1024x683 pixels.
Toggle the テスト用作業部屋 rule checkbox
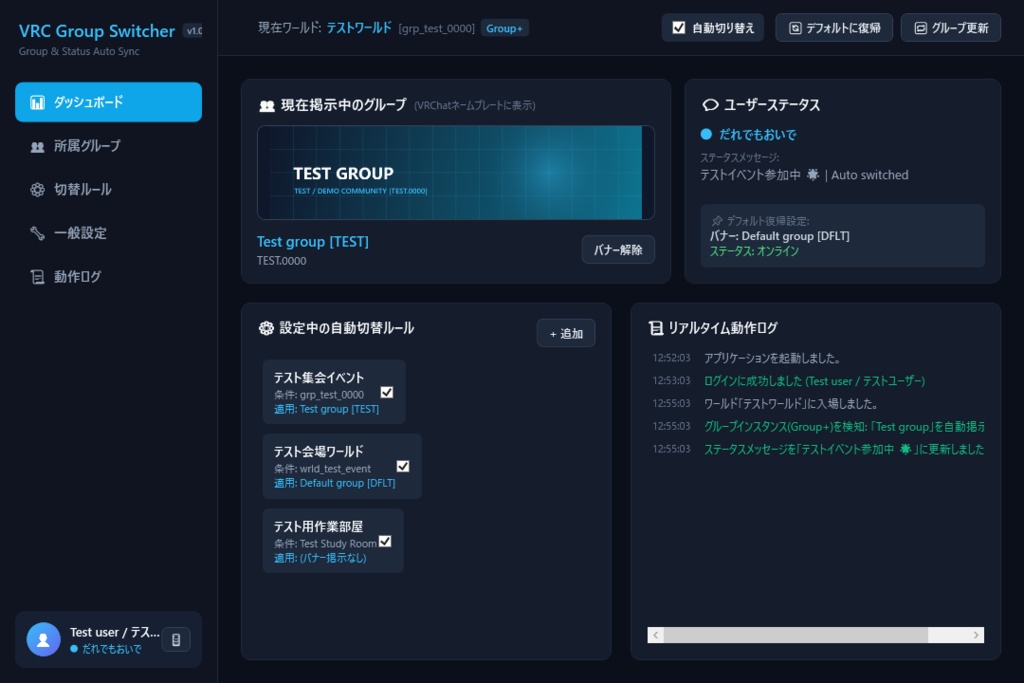coord(385,541)
